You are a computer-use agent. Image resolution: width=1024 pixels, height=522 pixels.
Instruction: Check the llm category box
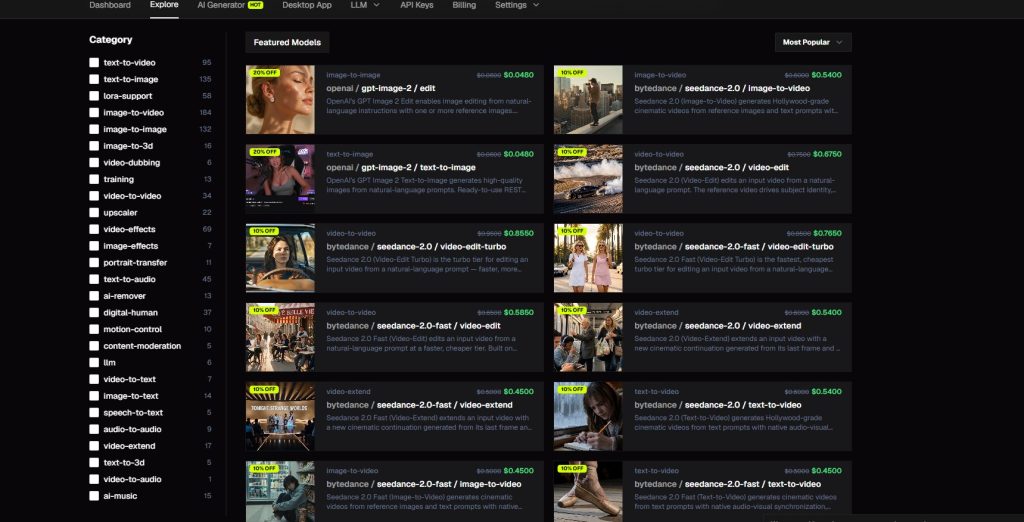coord(94,363)
